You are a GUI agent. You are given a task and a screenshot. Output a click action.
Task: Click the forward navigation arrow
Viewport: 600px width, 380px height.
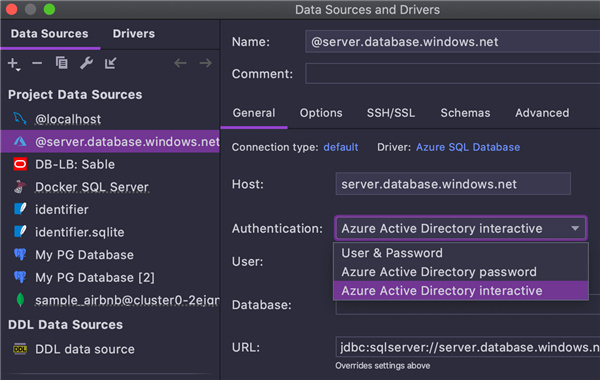pyautogui.click(x=205, y=63)
